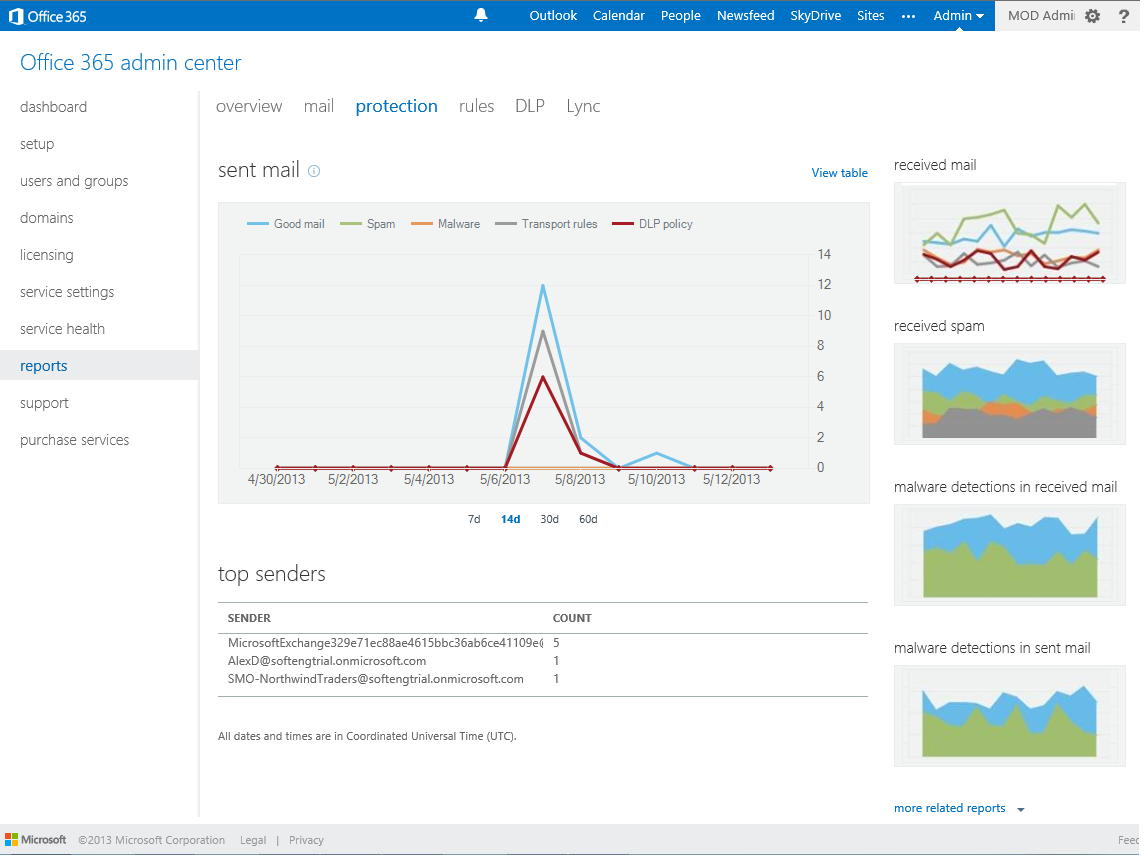1144x855 pixels.
Task: Open service health in sidebar
Action: (62, 329)
